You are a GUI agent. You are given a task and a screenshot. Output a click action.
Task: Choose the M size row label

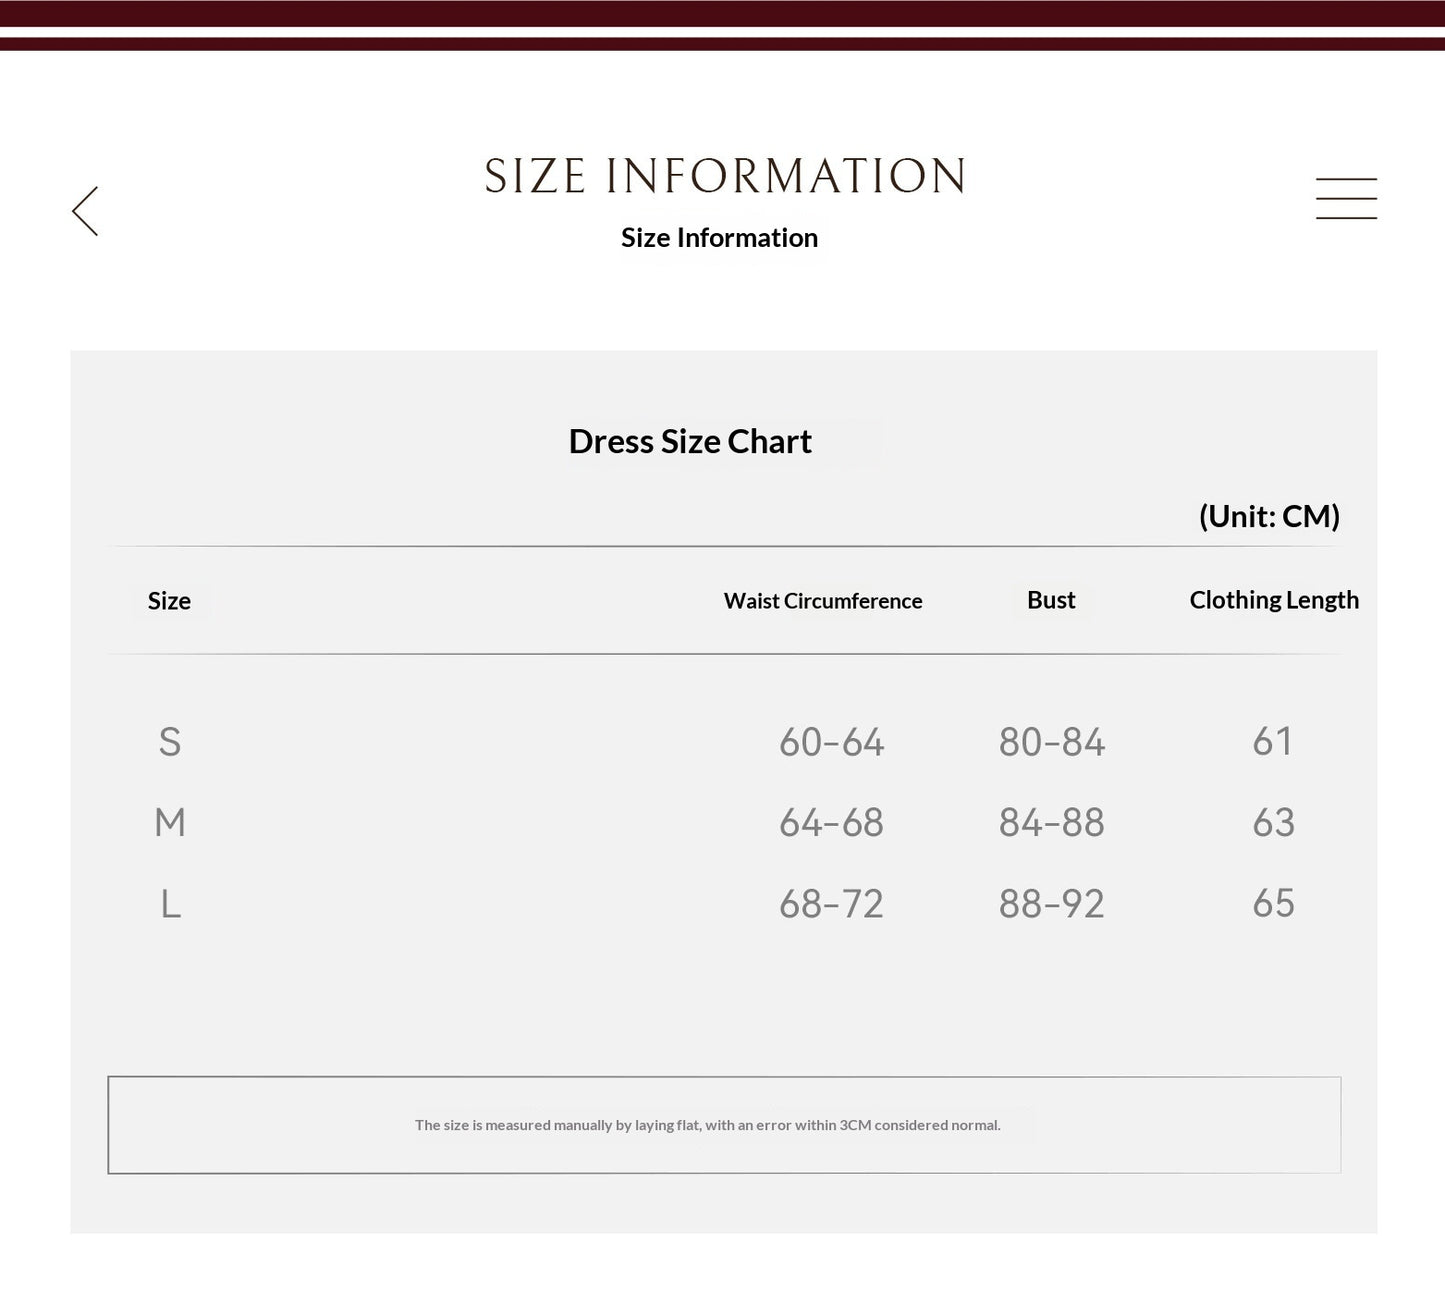click(170, 823)
